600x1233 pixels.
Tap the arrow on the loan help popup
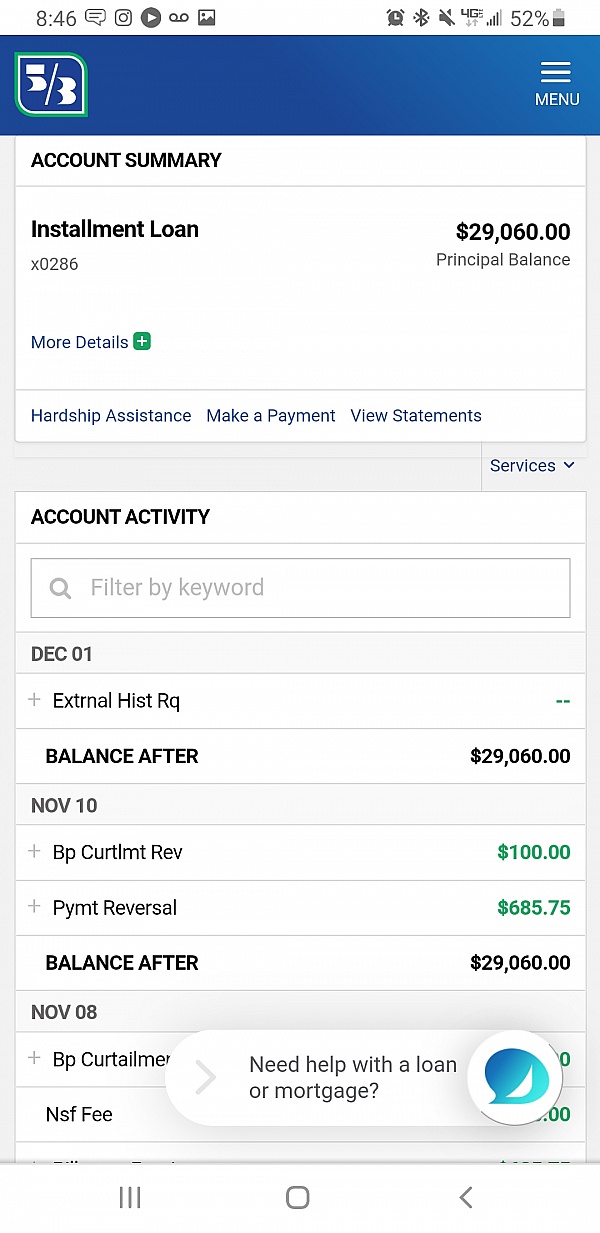point(205,1077)
